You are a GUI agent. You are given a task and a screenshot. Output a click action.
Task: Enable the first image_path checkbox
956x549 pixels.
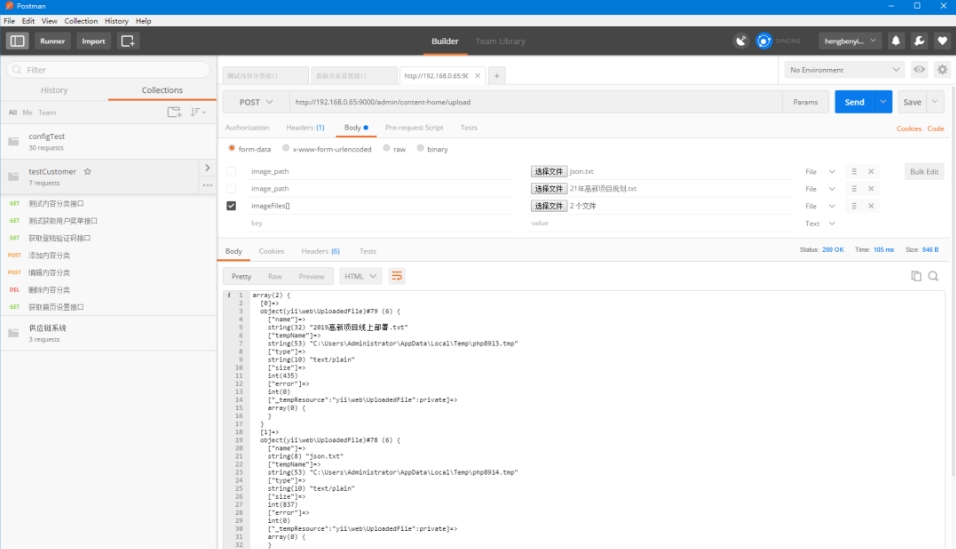click(231, 171)
